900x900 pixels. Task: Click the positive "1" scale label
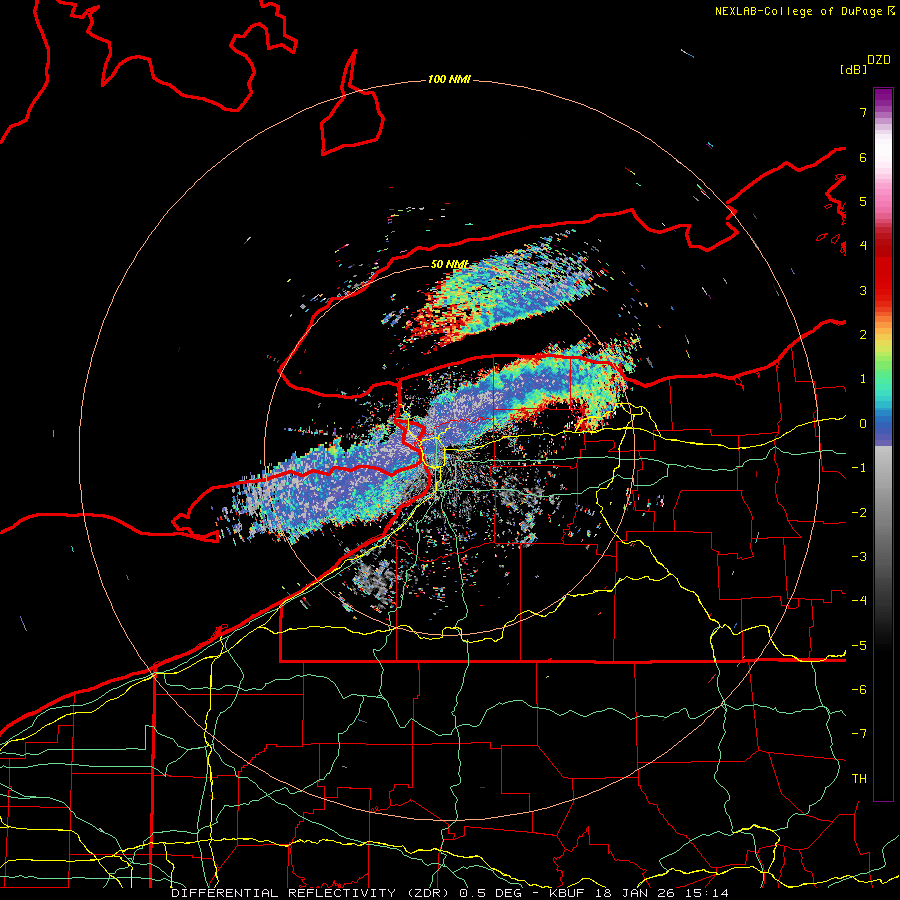863,379
